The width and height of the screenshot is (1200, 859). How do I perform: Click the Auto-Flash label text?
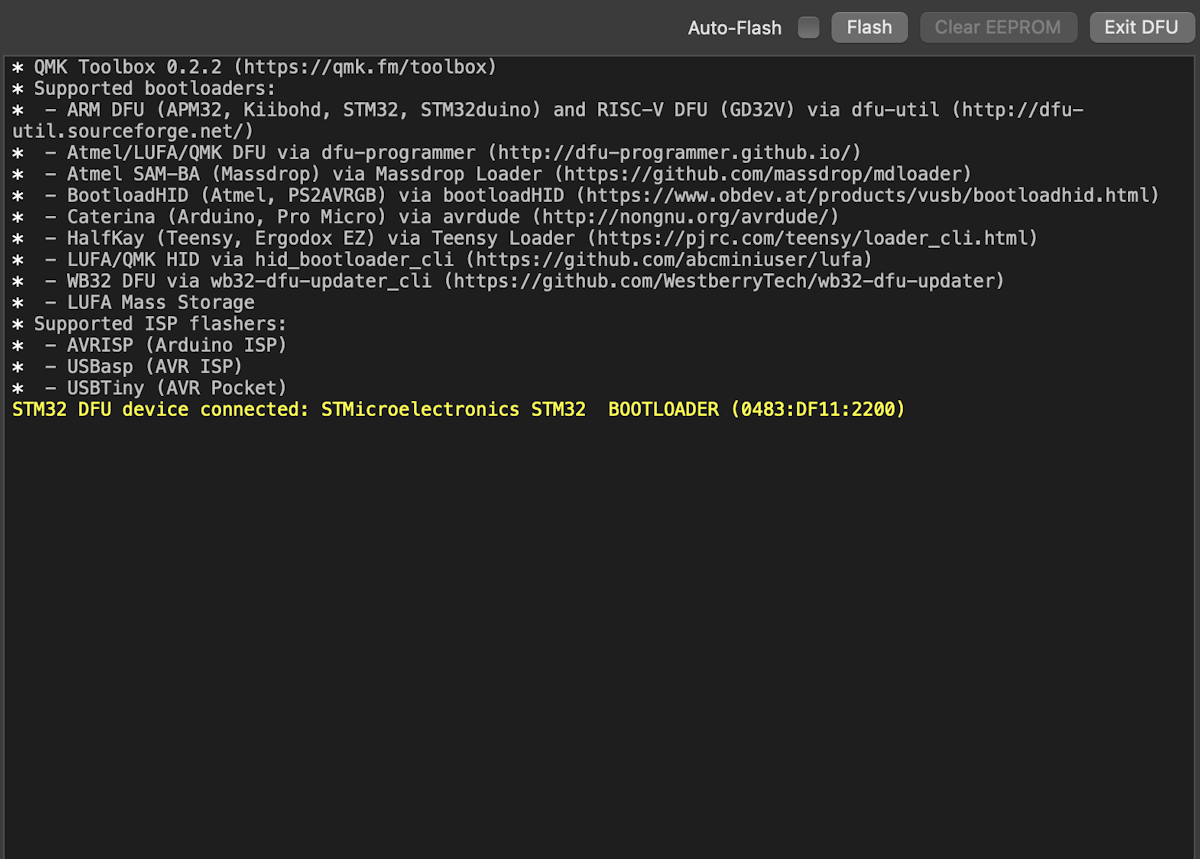734,28
